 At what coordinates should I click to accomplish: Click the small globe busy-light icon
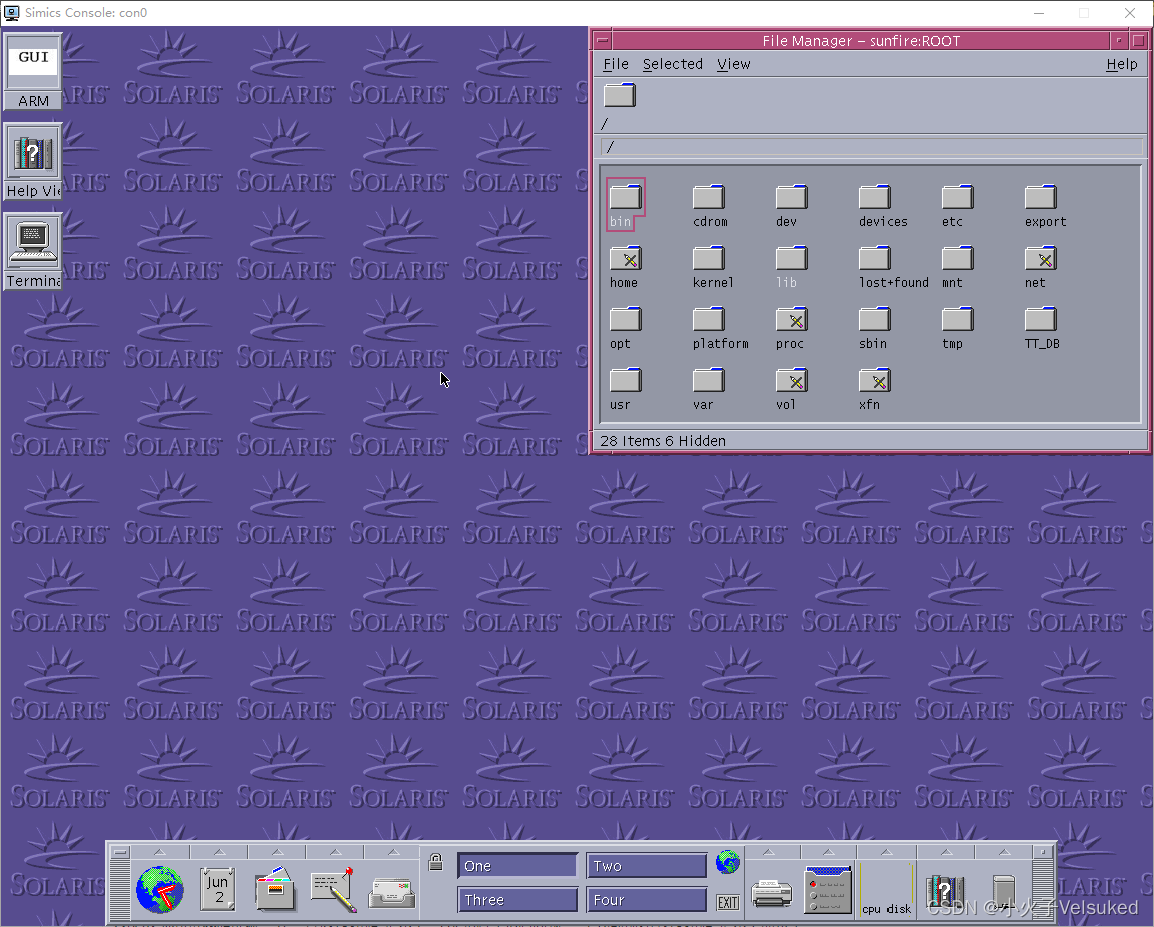727,862
